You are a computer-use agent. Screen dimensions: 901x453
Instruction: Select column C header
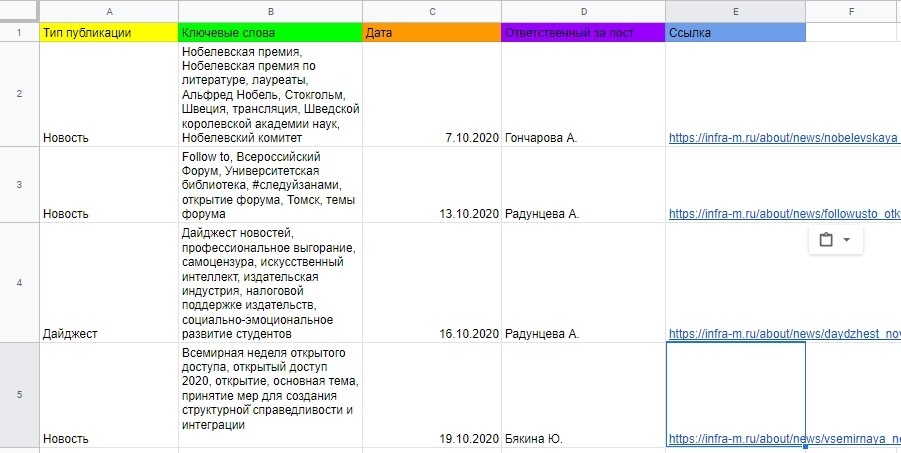432,11
